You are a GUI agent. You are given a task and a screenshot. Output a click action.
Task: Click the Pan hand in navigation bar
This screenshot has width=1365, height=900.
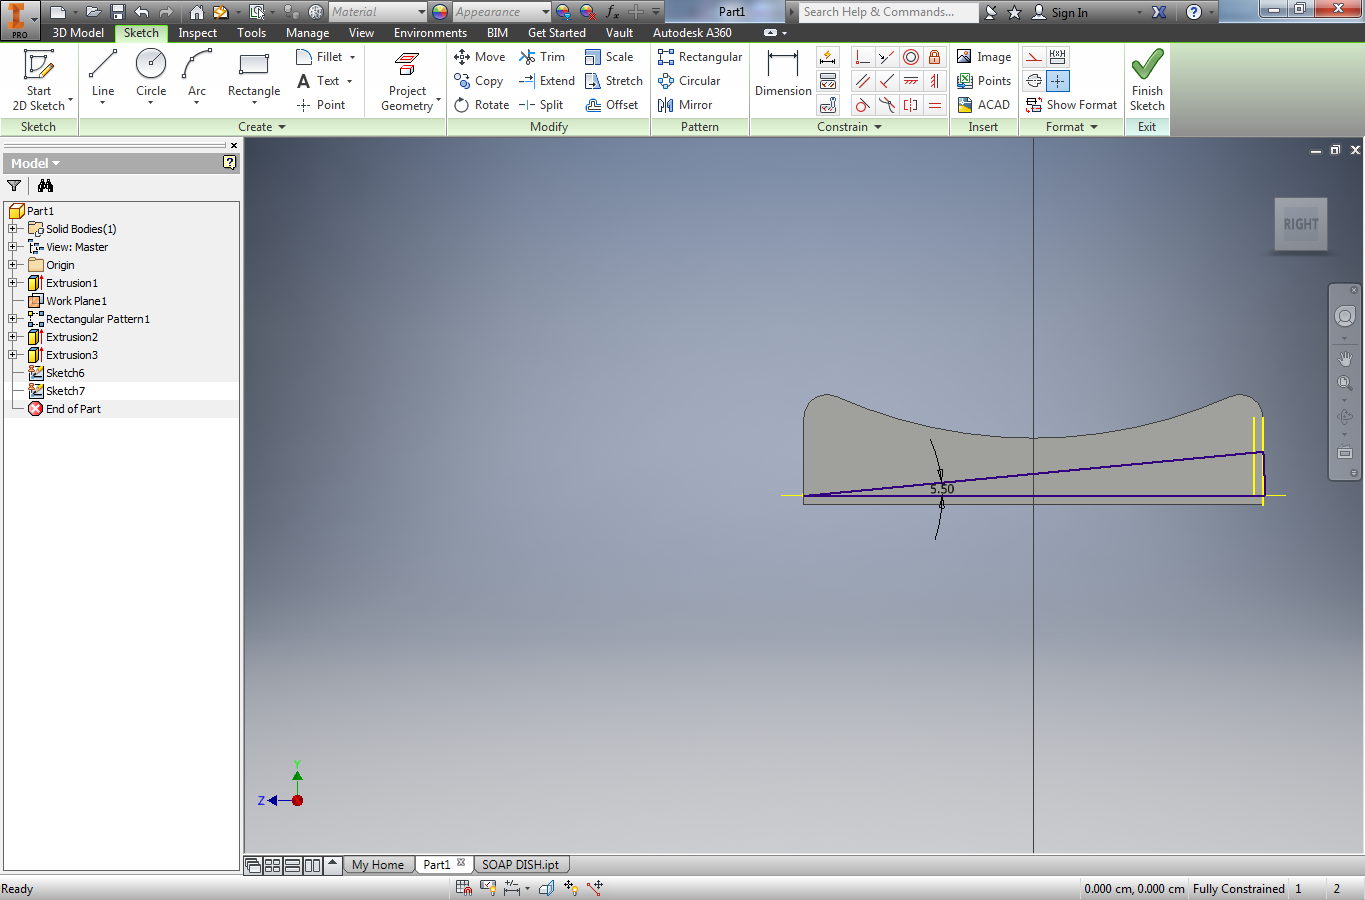tap(1345, 358)
